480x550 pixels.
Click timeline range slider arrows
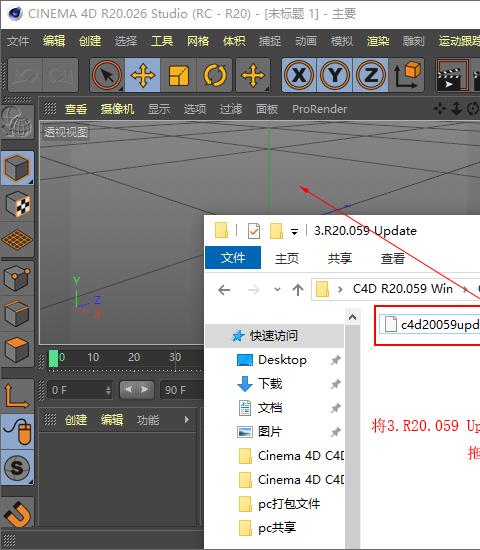pos(136,390)
